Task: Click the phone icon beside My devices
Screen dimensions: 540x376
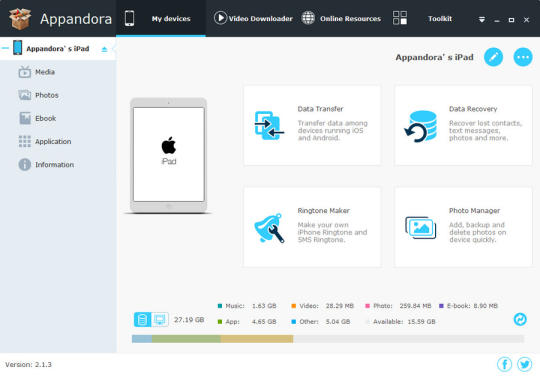Action: (x=129, y=18)
